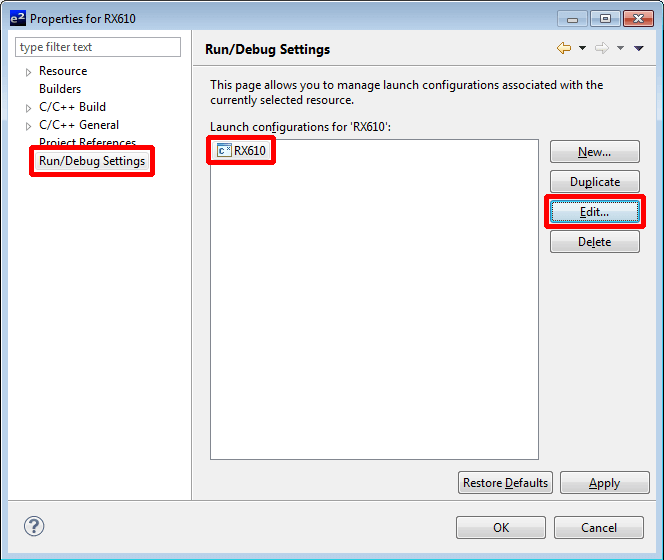This screenshot has height=560, width=664.
Task: Open the Run/Debug Settings page
Action: (91, 161)
